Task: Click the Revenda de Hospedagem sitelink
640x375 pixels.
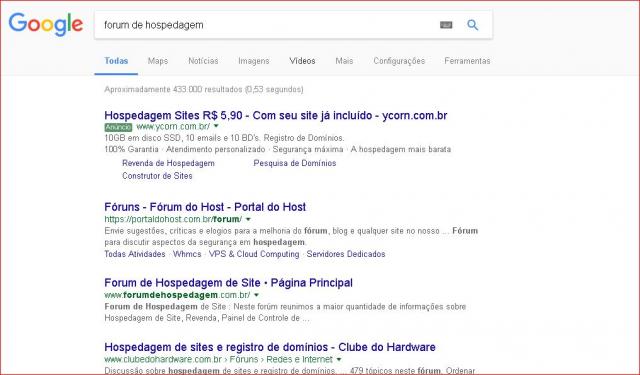Action: [x=168, y=163]
